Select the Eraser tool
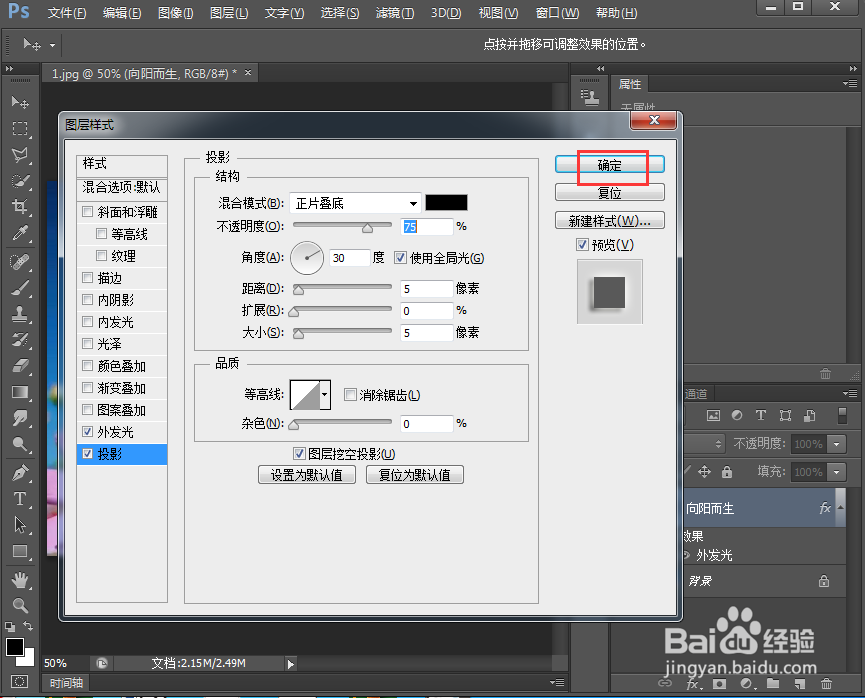The width and height of the screenshot is (865, 698). pos(20,366)
